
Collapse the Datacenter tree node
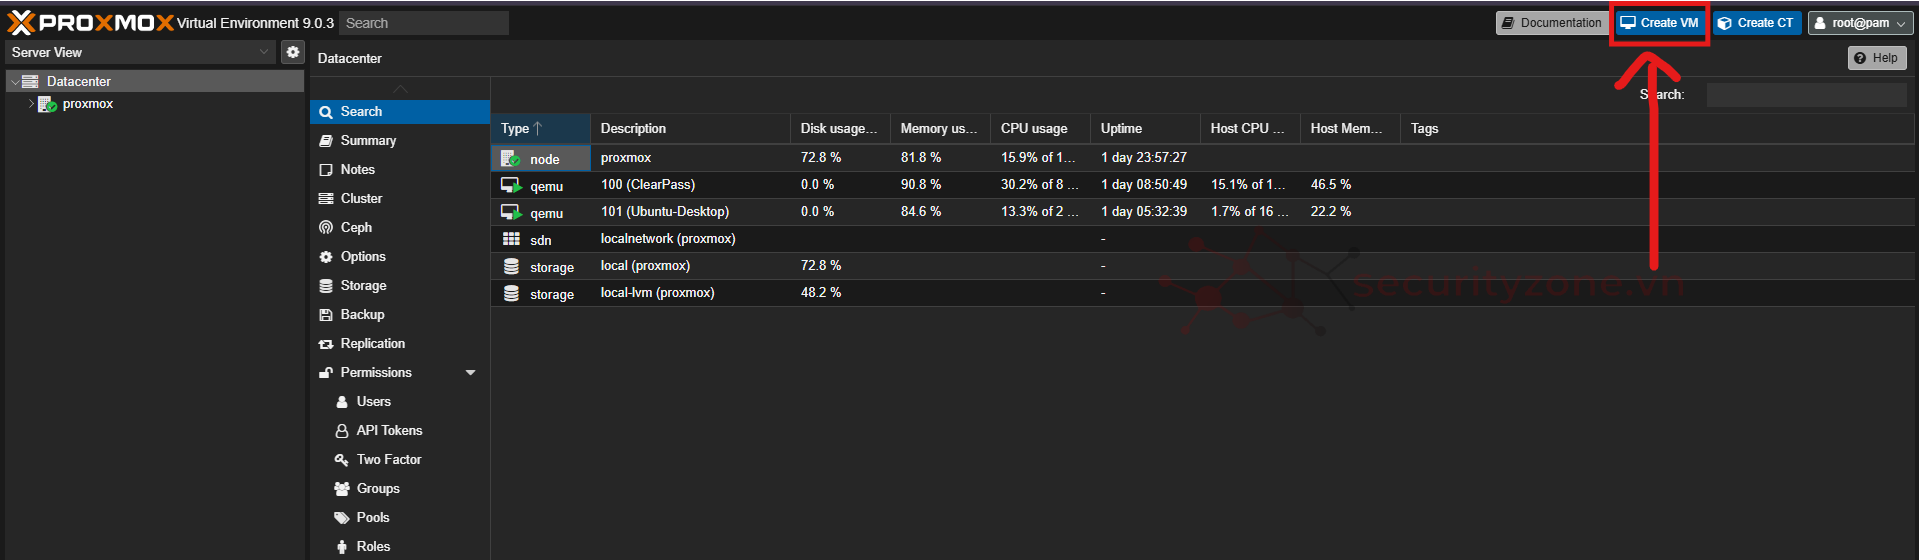[x=14, y=82]
